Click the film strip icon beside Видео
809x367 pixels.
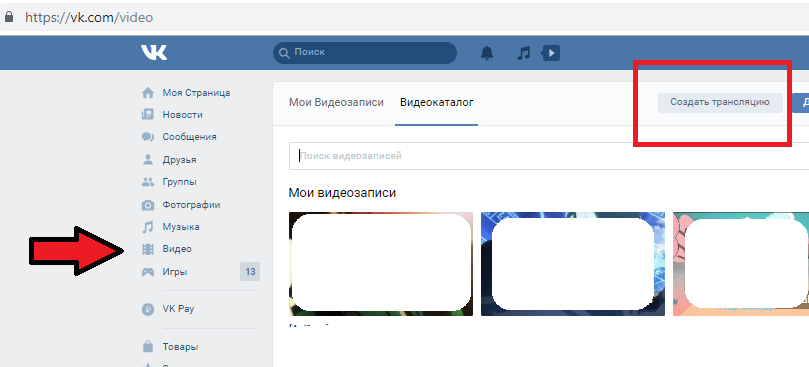click(x=148, y=249)
